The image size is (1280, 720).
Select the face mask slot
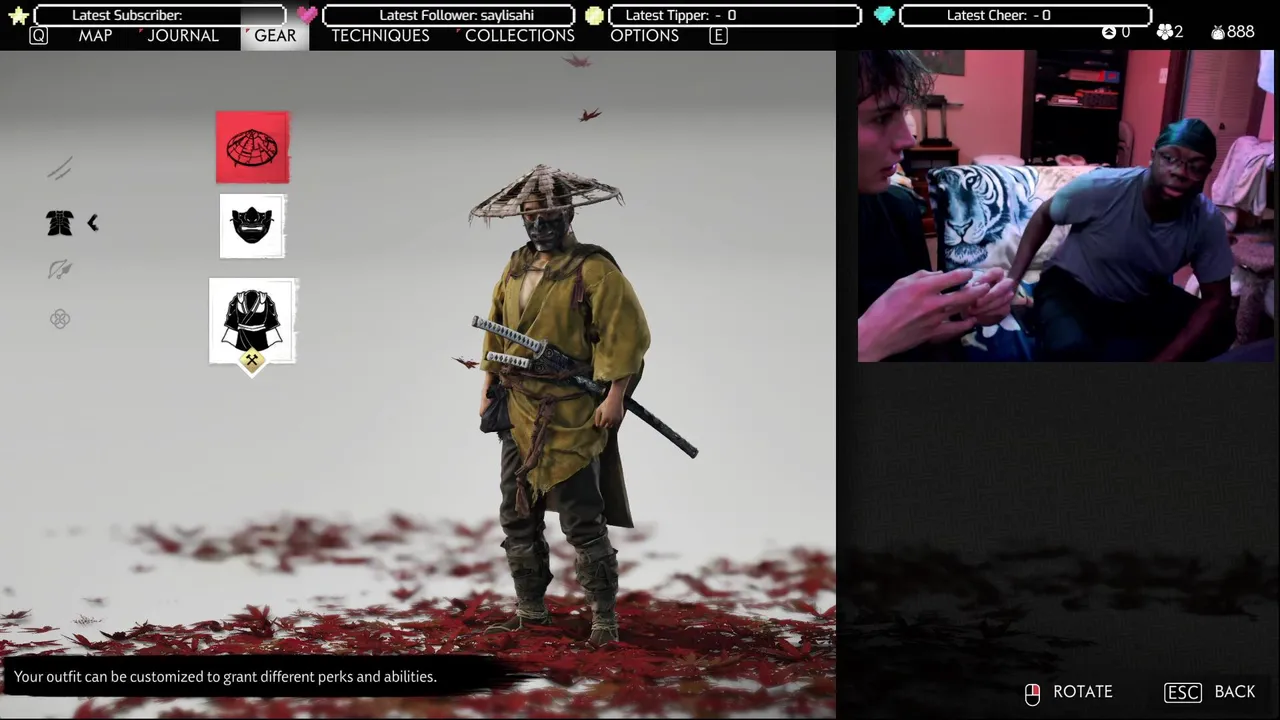point(252,226)
